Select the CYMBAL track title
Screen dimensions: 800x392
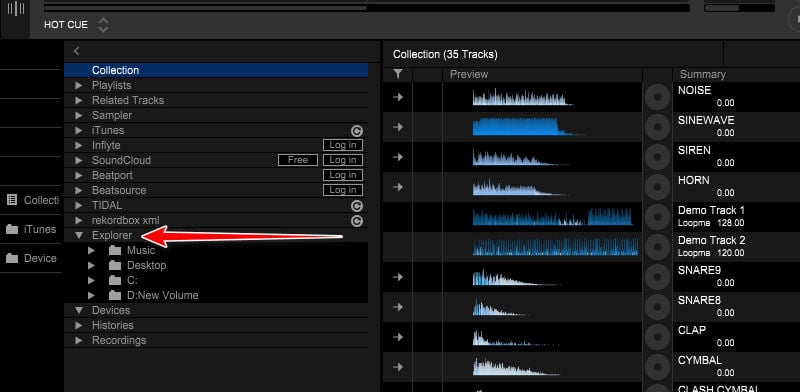click(x=699, y=360)
